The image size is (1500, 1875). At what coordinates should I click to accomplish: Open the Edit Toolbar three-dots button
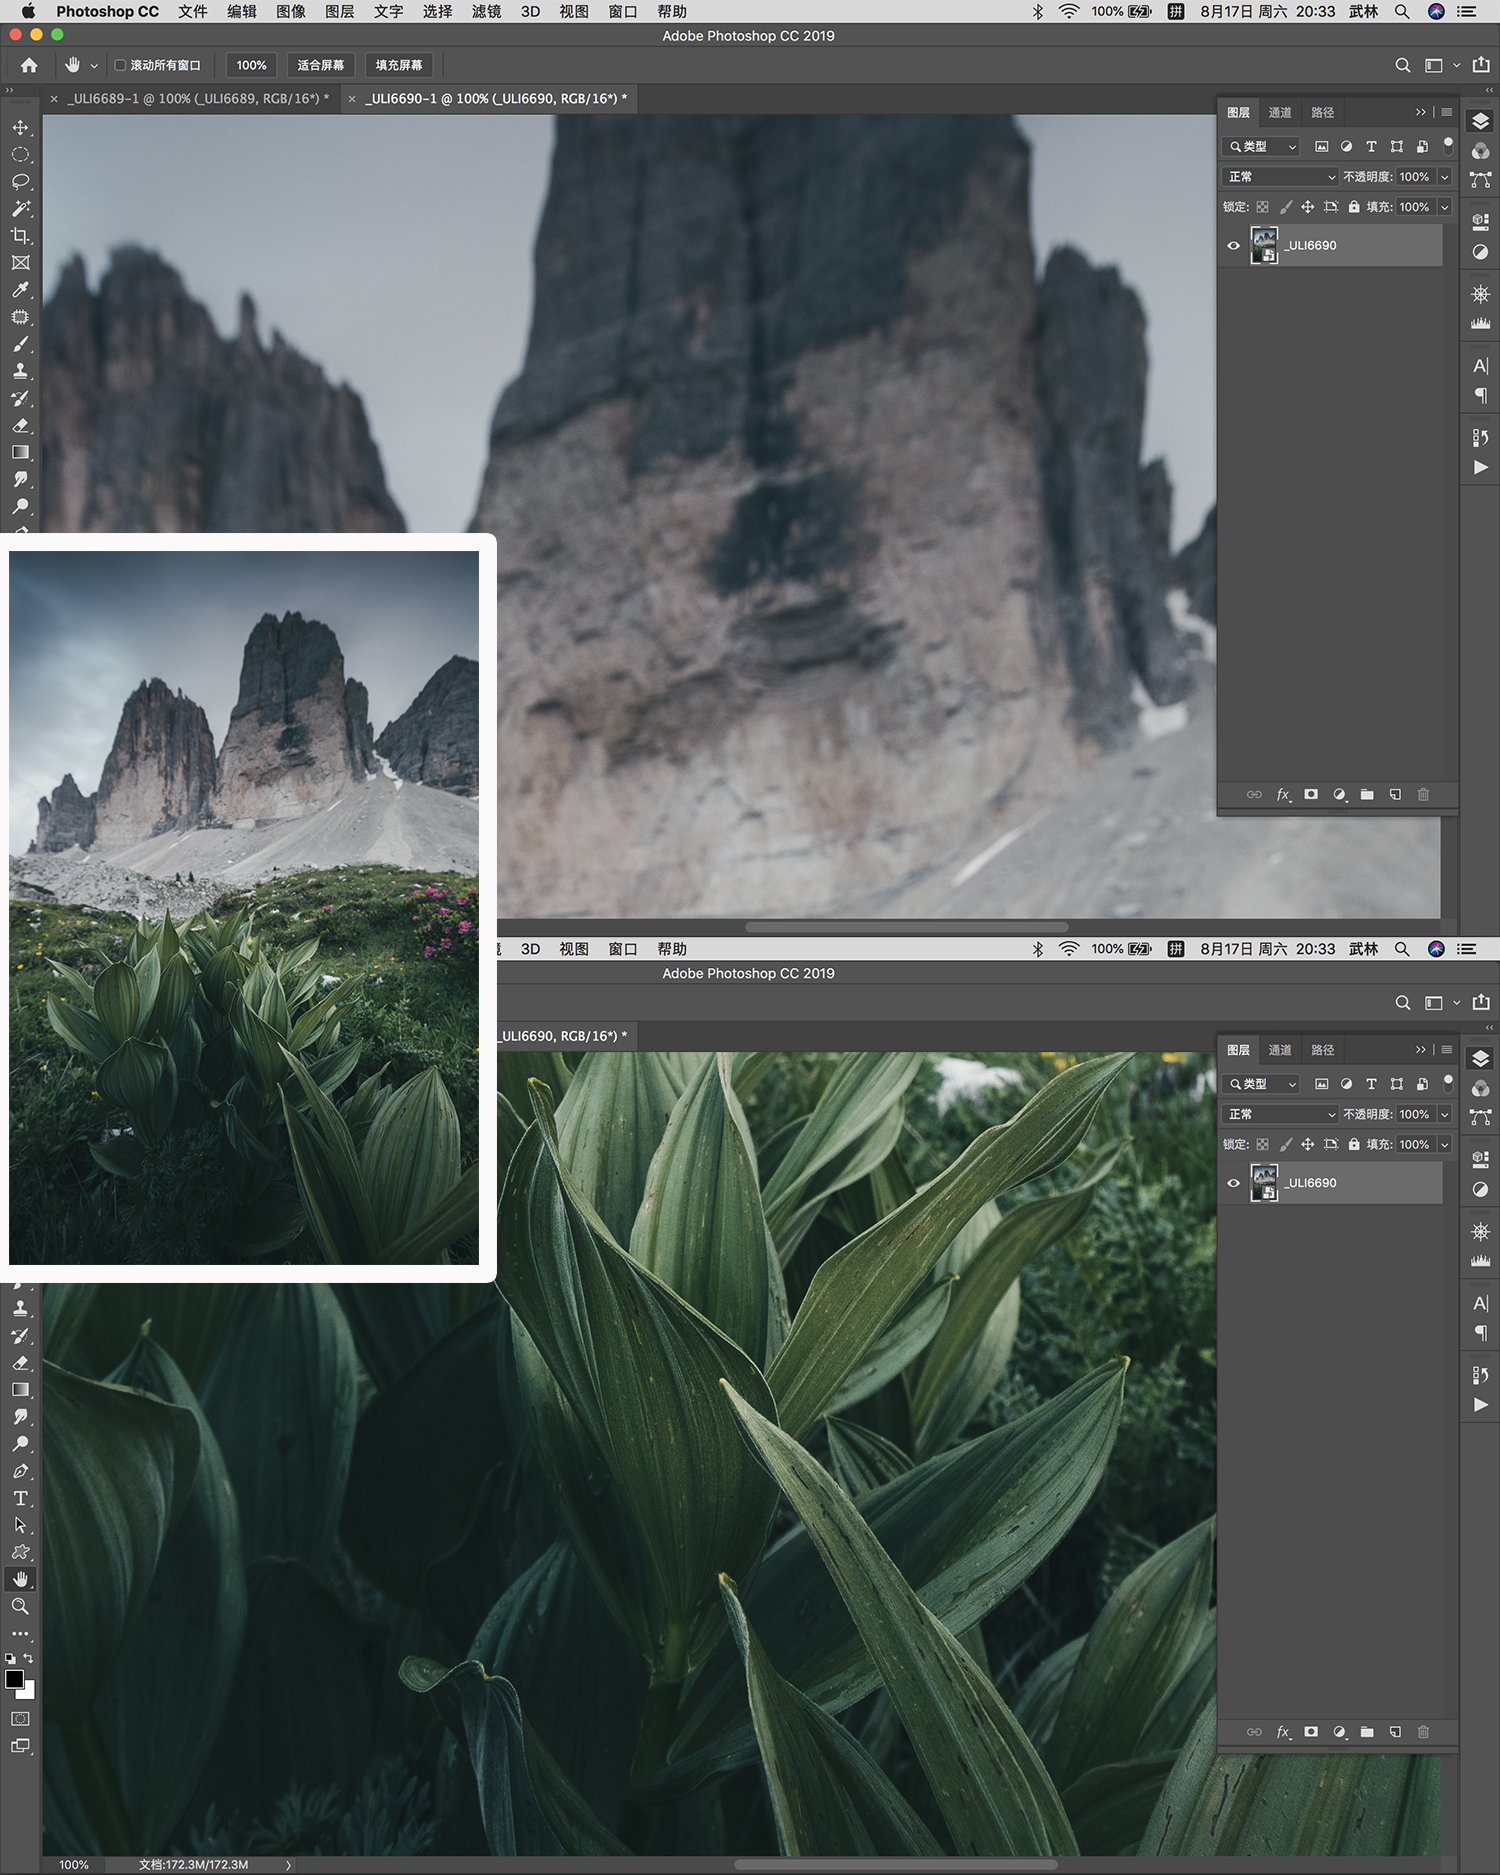pos(20,1634)
